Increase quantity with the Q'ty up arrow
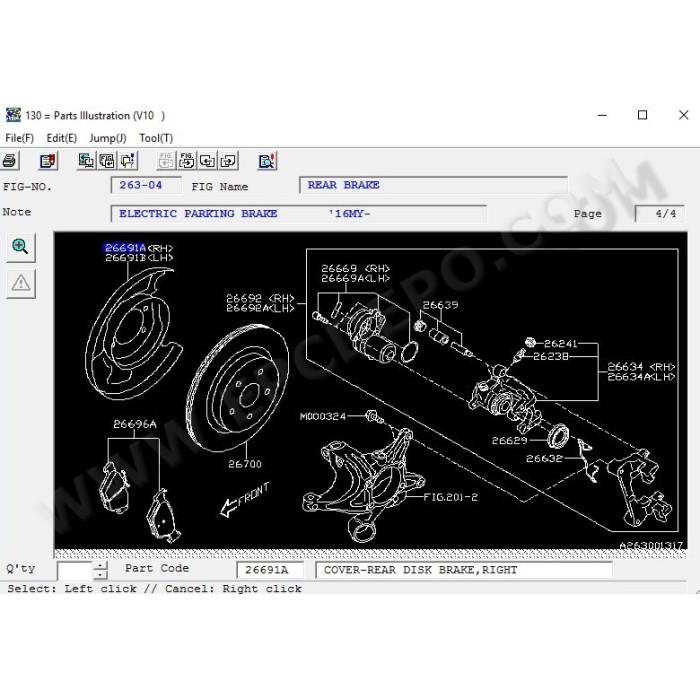Screen dimensions: 700x700 [100, 566]
